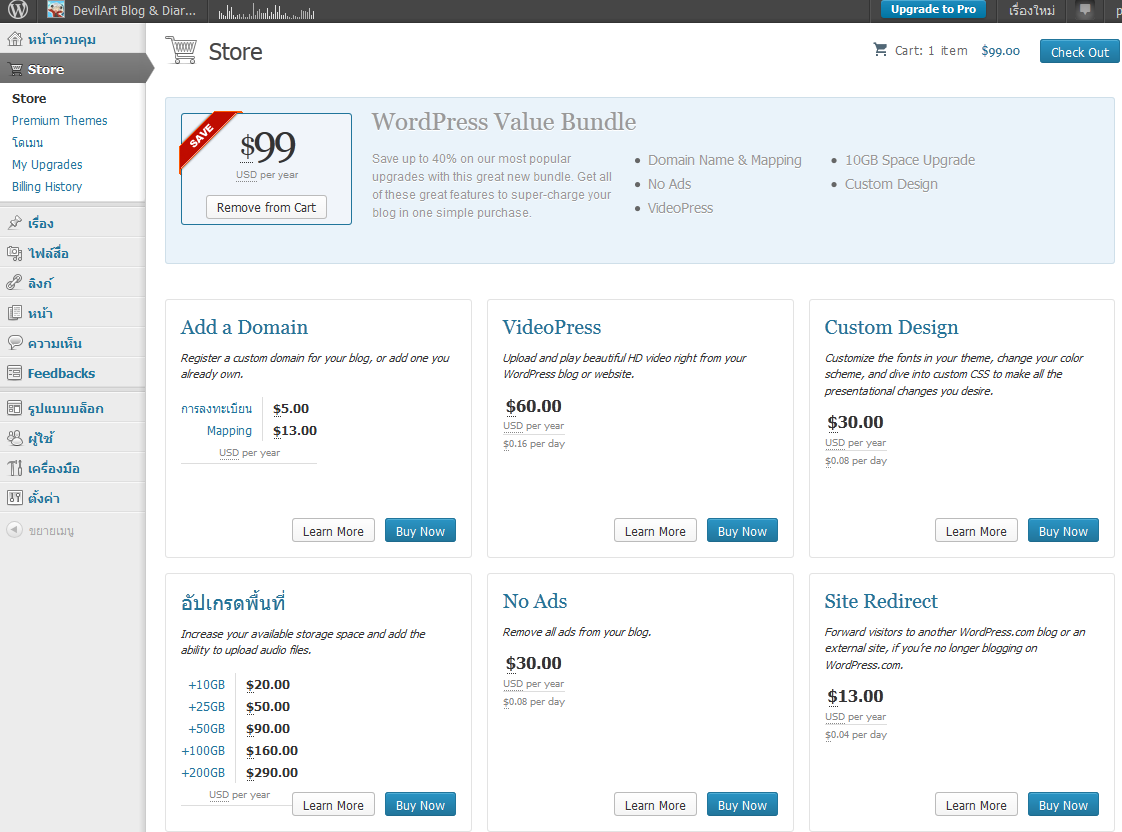Click the small cart icon beside Cart total
Image resolution: width=1122 pixels, height=832 pixels.
click(880, 50)
